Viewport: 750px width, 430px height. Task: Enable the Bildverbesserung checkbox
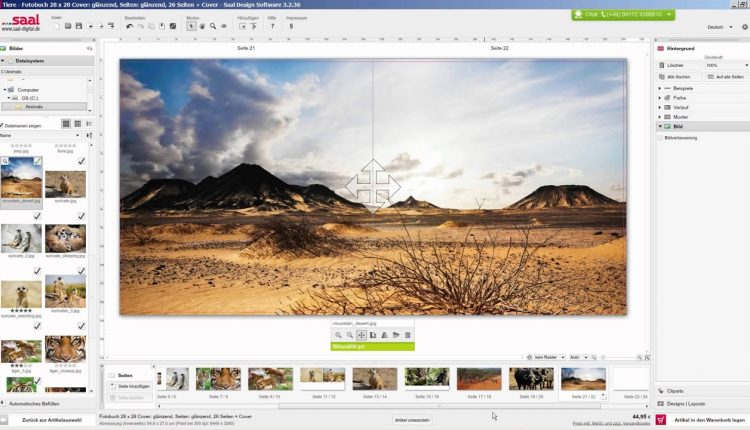point(661,138)
